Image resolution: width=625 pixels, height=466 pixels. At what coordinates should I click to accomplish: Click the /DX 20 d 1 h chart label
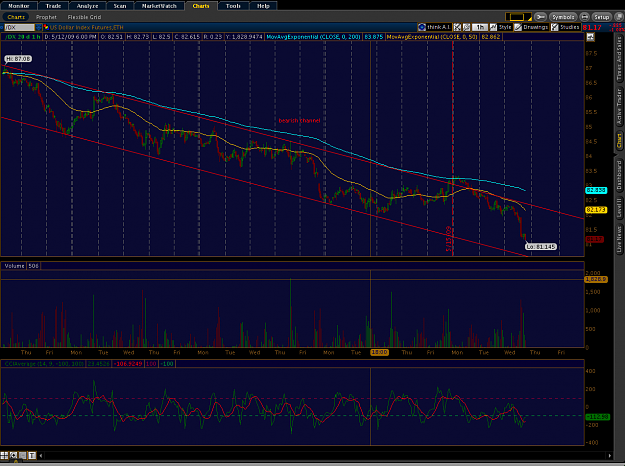[22, 37]
